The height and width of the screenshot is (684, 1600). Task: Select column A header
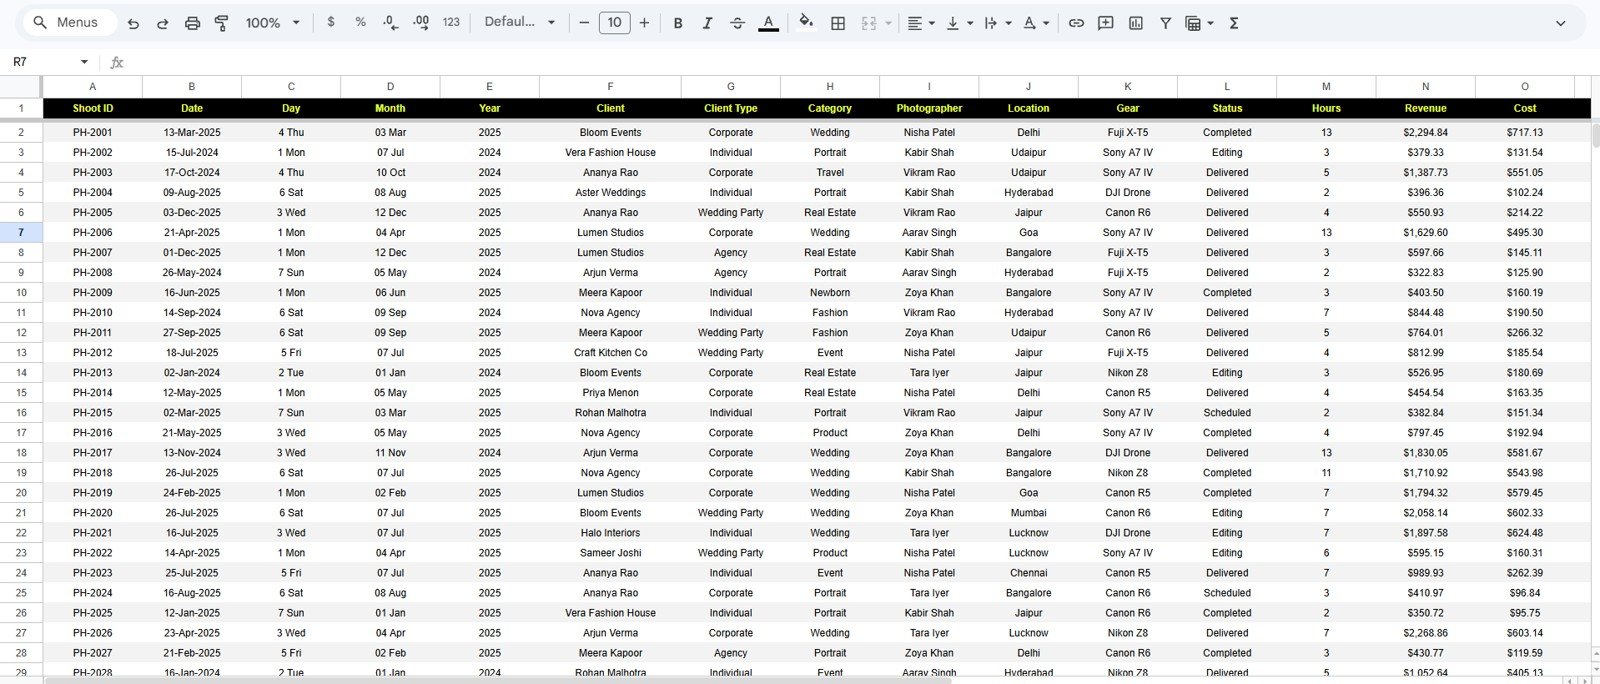pyautogui.click(x=93, y=87)
